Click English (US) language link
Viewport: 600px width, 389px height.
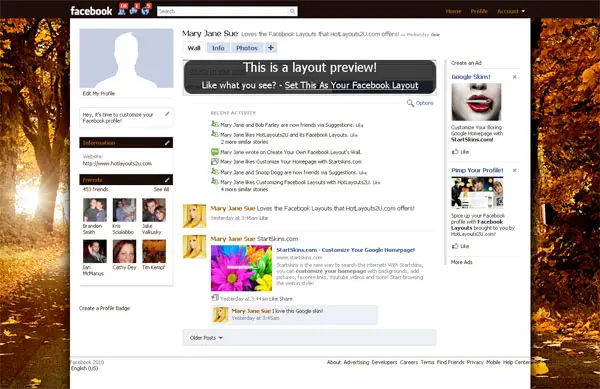(85, 368)
